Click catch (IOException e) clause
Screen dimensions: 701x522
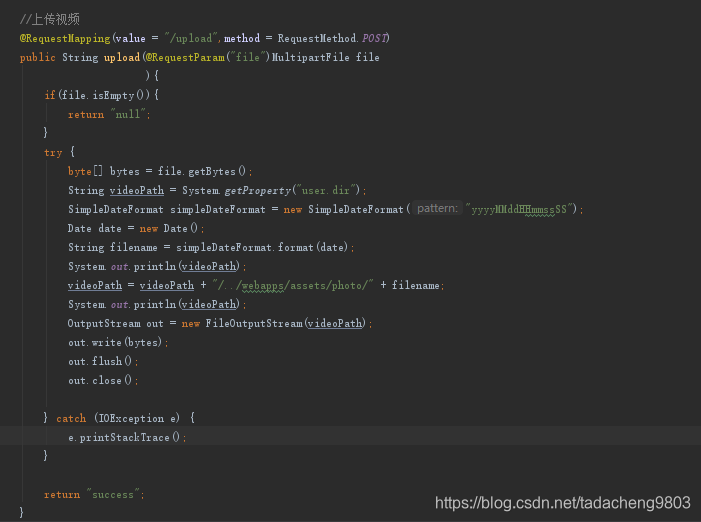(x=118, y=418)
